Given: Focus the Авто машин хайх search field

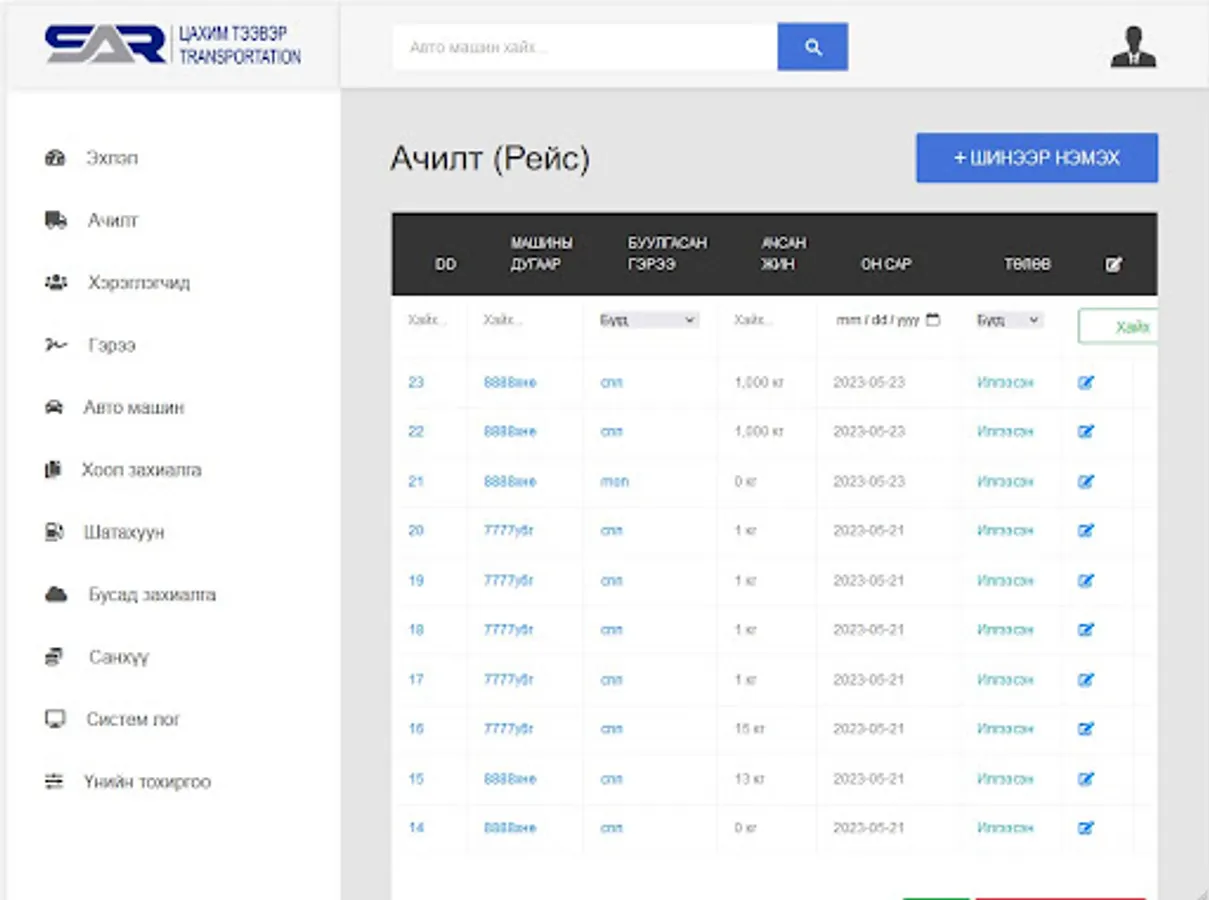Looking at the screenshot, I should pos(585,47).
